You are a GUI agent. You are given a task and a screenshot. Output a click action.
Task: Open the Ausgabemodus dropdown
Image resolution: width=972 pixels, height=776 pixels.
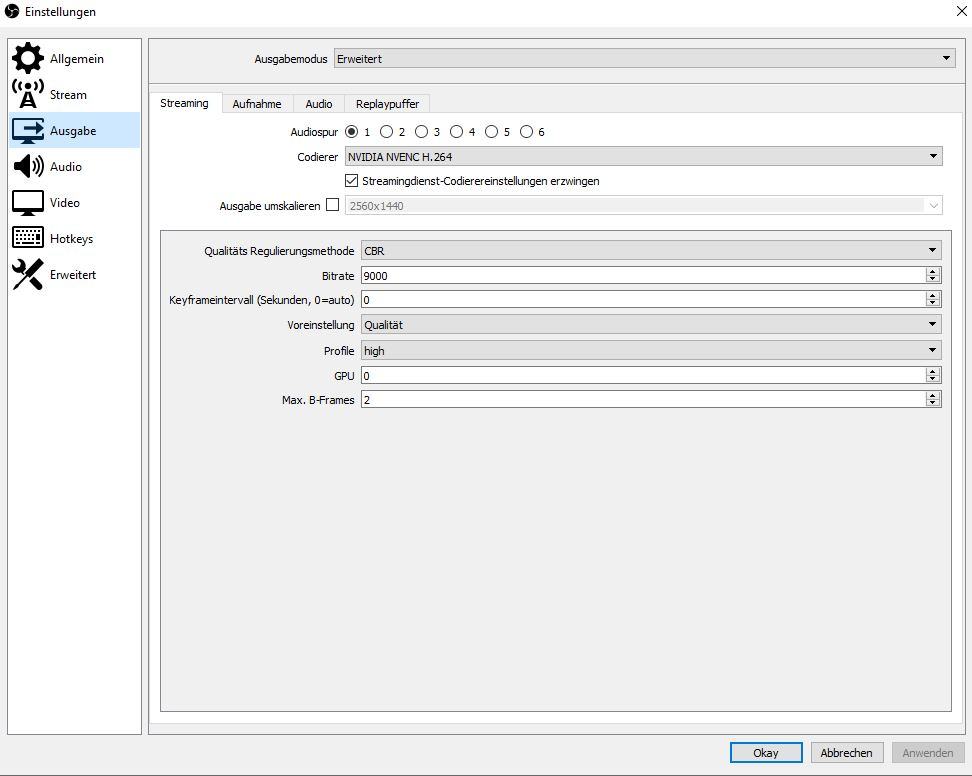click(x=644, y=58)
